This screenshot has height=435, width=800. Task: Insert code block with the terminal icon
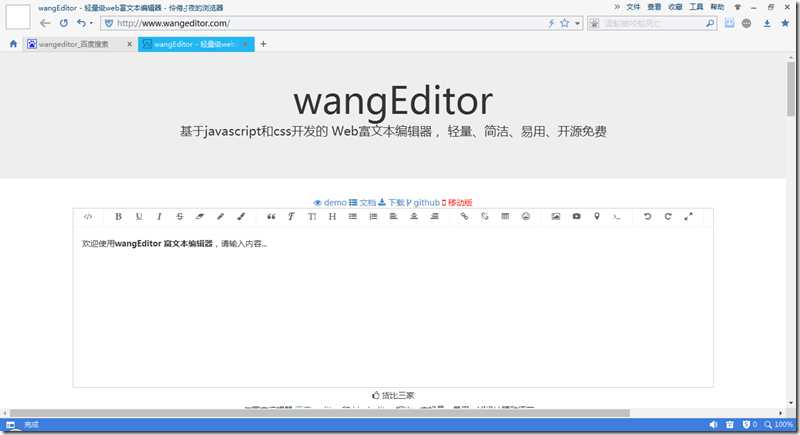(x=617, y=217)
